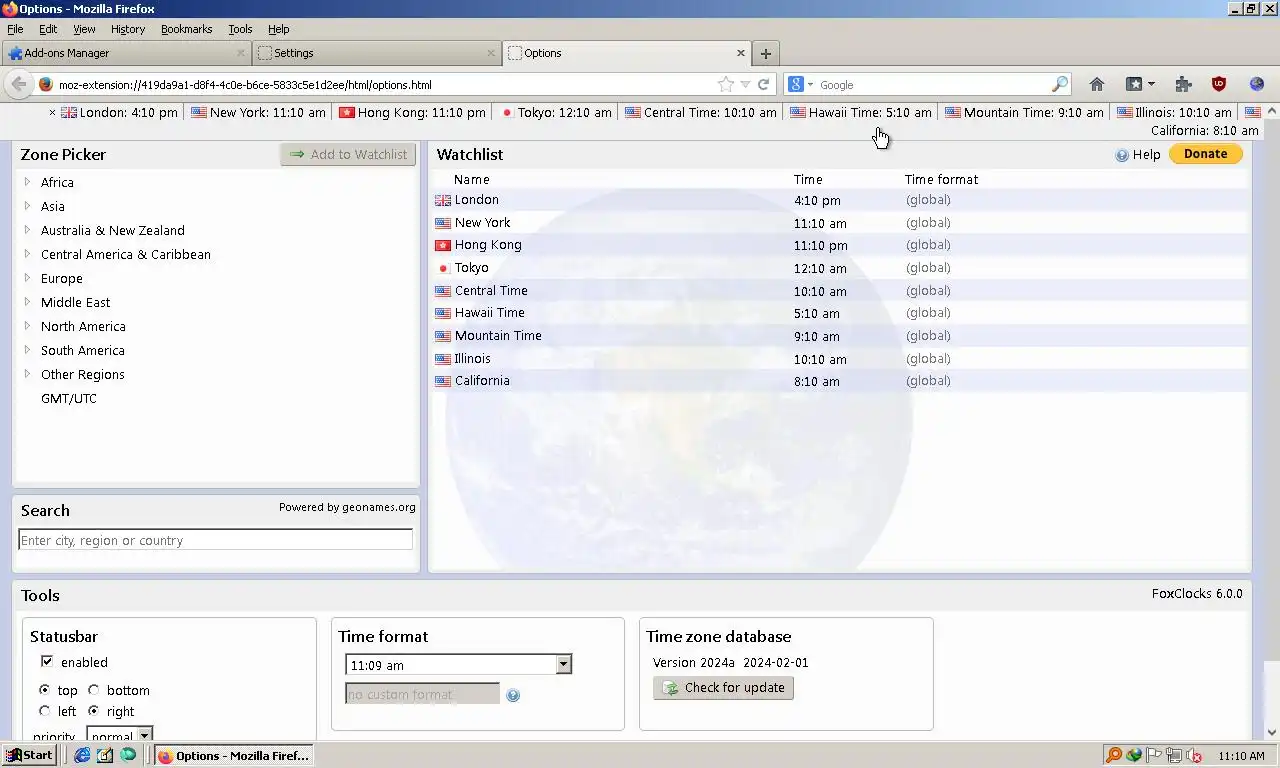Open the Bookmarks menu
This screenshot has height=768, width=1280.
187,29
